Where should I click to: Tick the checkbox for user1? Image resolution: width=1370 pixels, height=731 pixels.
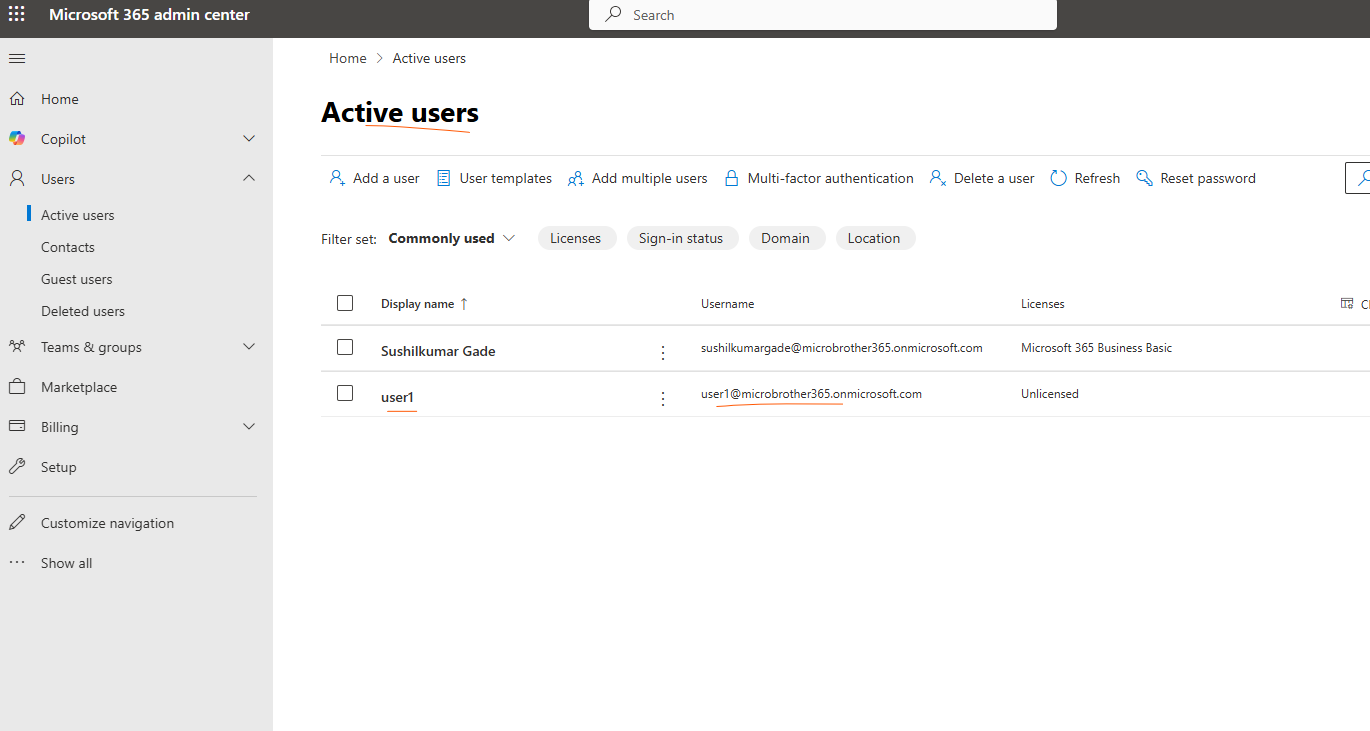pos(345,393)
